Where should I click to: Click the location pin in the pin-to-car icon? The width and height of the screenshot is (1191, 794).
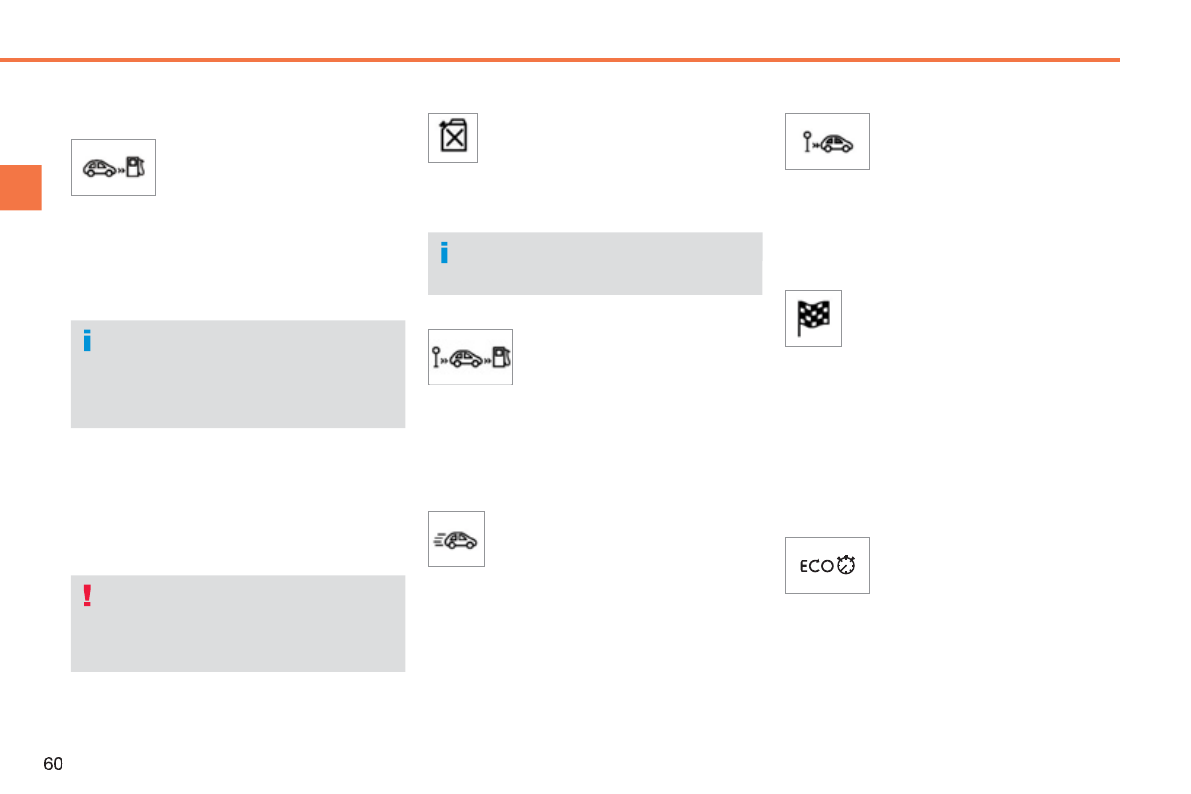807,142
